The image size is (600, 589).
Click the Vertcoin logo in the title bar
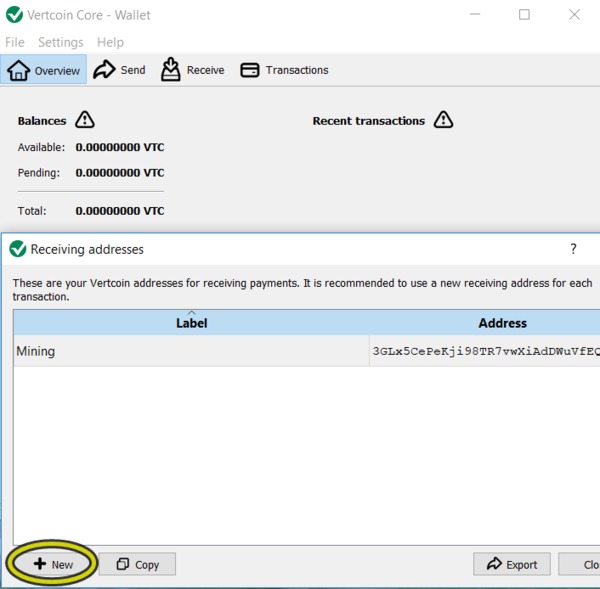tap(14, 15)
